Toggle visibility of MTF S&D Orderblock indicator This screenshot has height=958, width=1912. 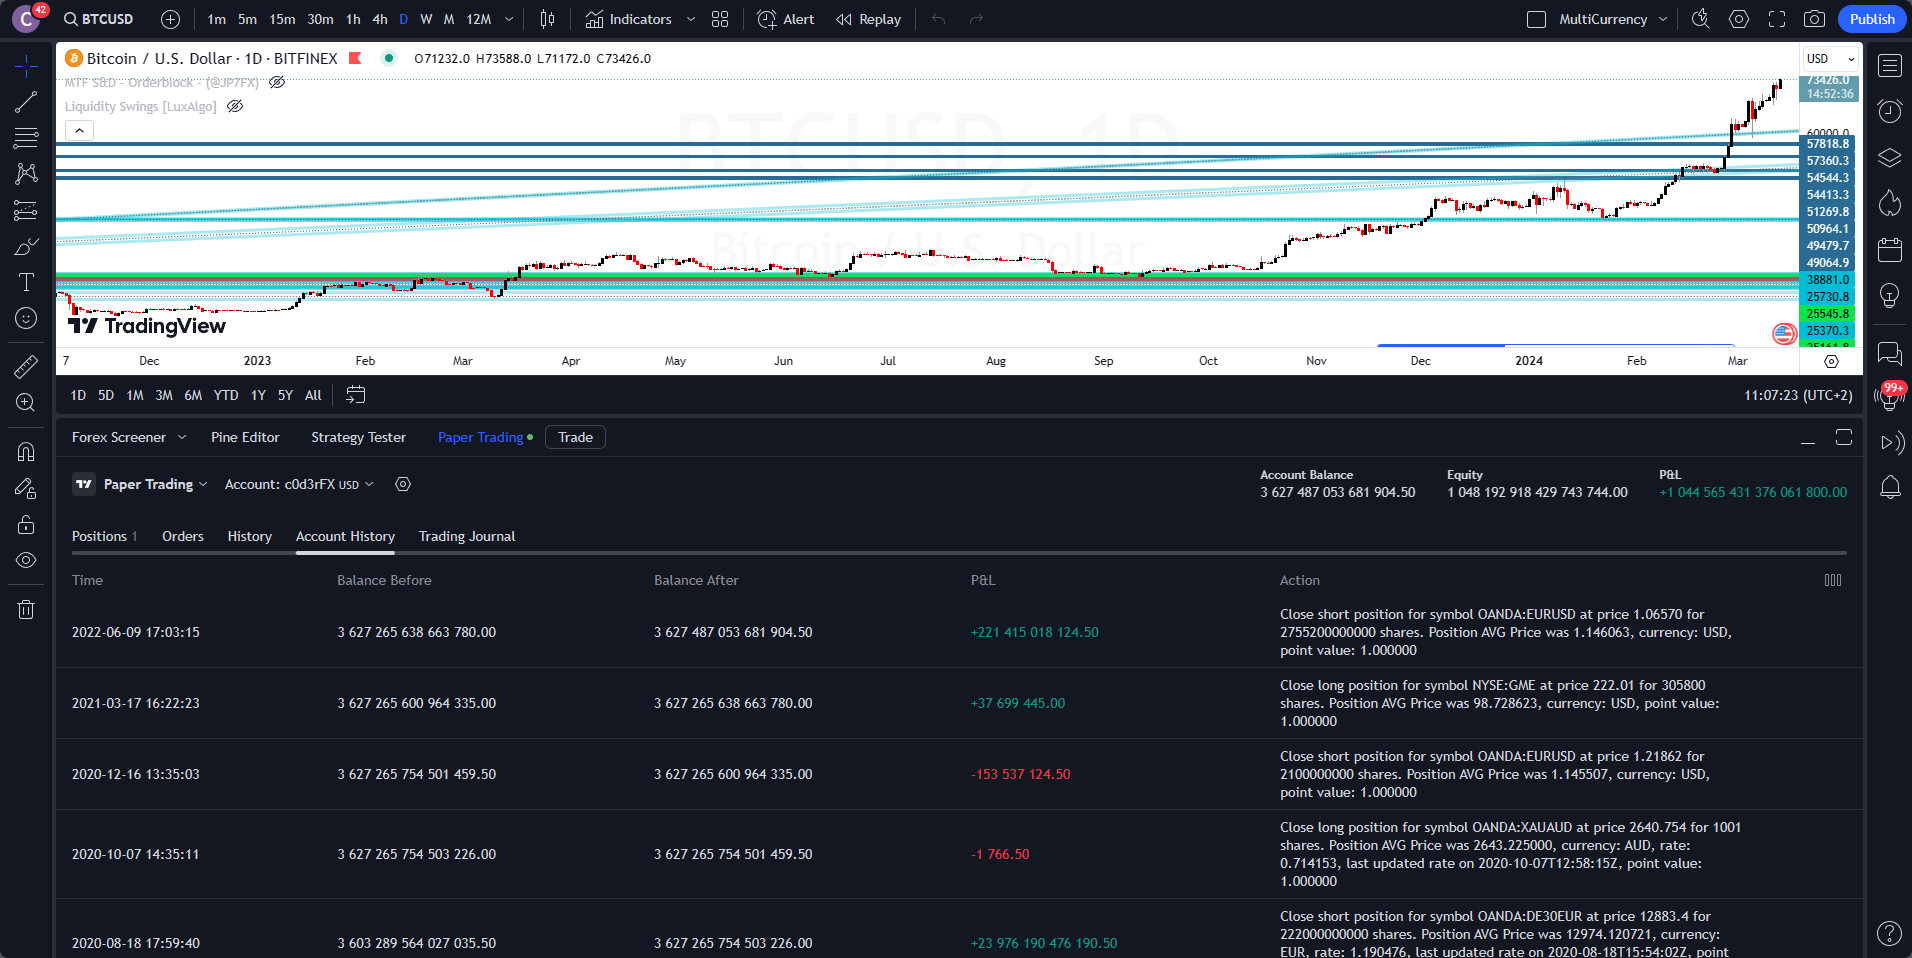pyautogui.click(x=277, y=83)
